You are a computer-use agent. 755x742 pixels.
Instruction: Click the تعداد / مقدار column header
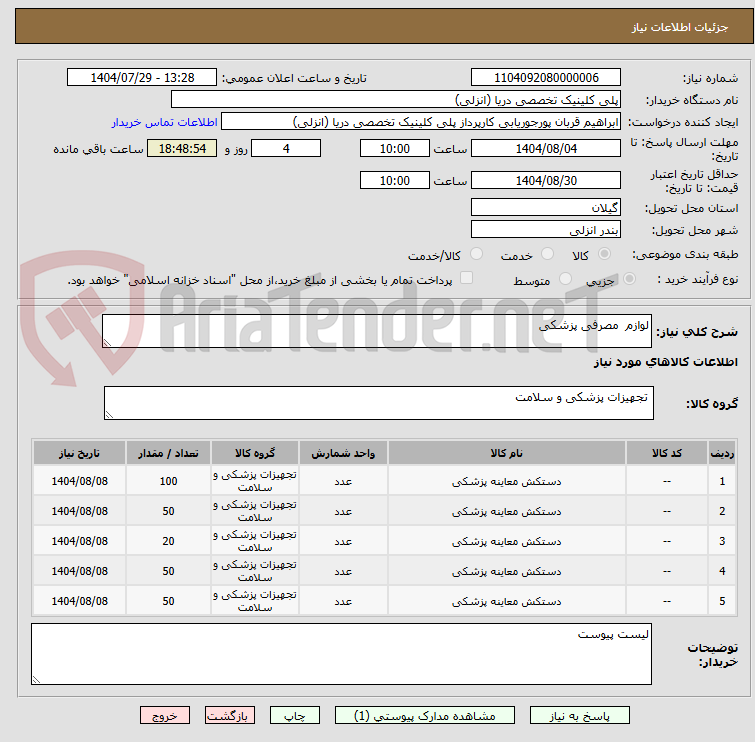coord(168,453)
